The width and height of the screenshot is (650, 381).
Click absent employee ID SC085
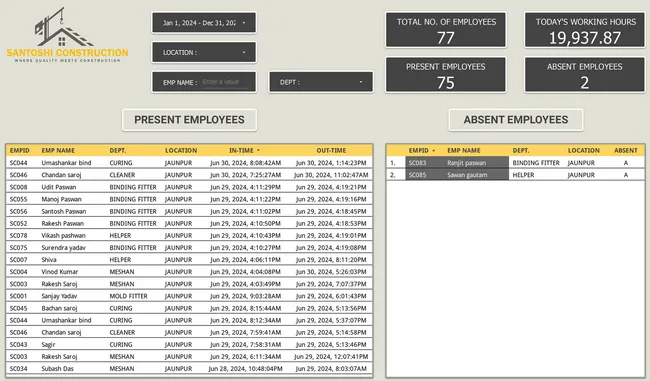pyautogui.click(x=417, y=175)
